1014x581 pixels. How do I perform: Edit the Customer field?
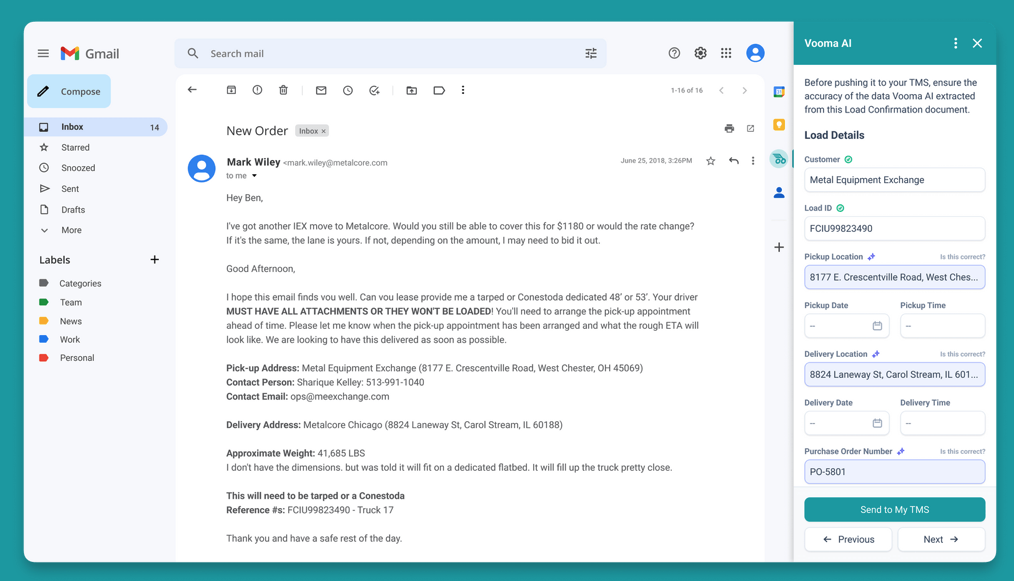tap(894, 180)
